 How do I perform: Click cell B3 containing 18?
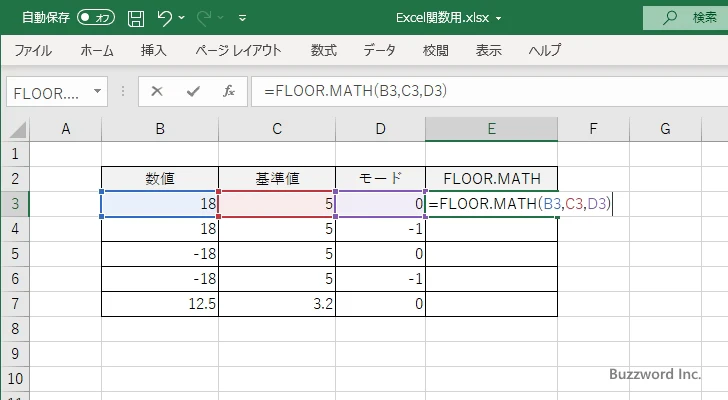click(160, 204)
